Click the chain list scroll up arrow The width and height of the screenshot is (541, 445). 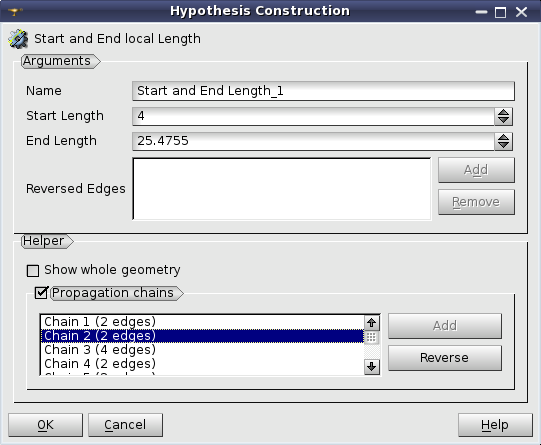tap(372, 323)
